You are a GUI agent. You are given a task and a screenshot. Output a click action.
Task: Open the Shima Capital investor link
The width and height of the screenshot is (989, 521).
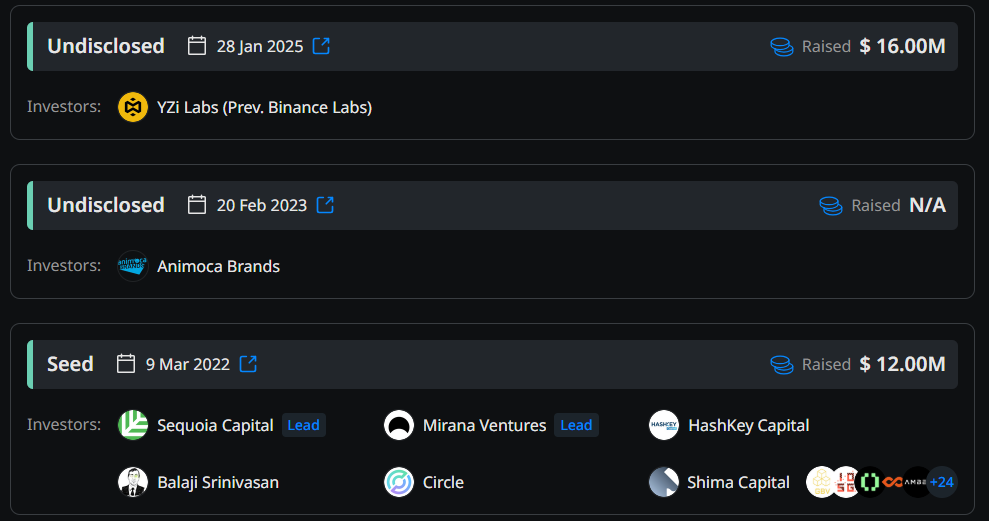coord(738,483)
